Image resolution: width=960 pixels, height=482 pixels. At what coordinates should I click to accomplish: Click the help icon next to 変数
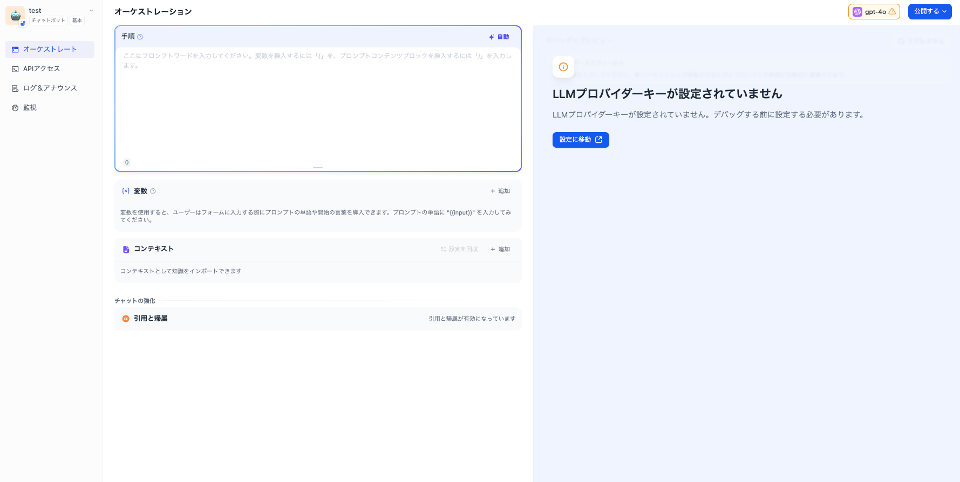point(153,191)
